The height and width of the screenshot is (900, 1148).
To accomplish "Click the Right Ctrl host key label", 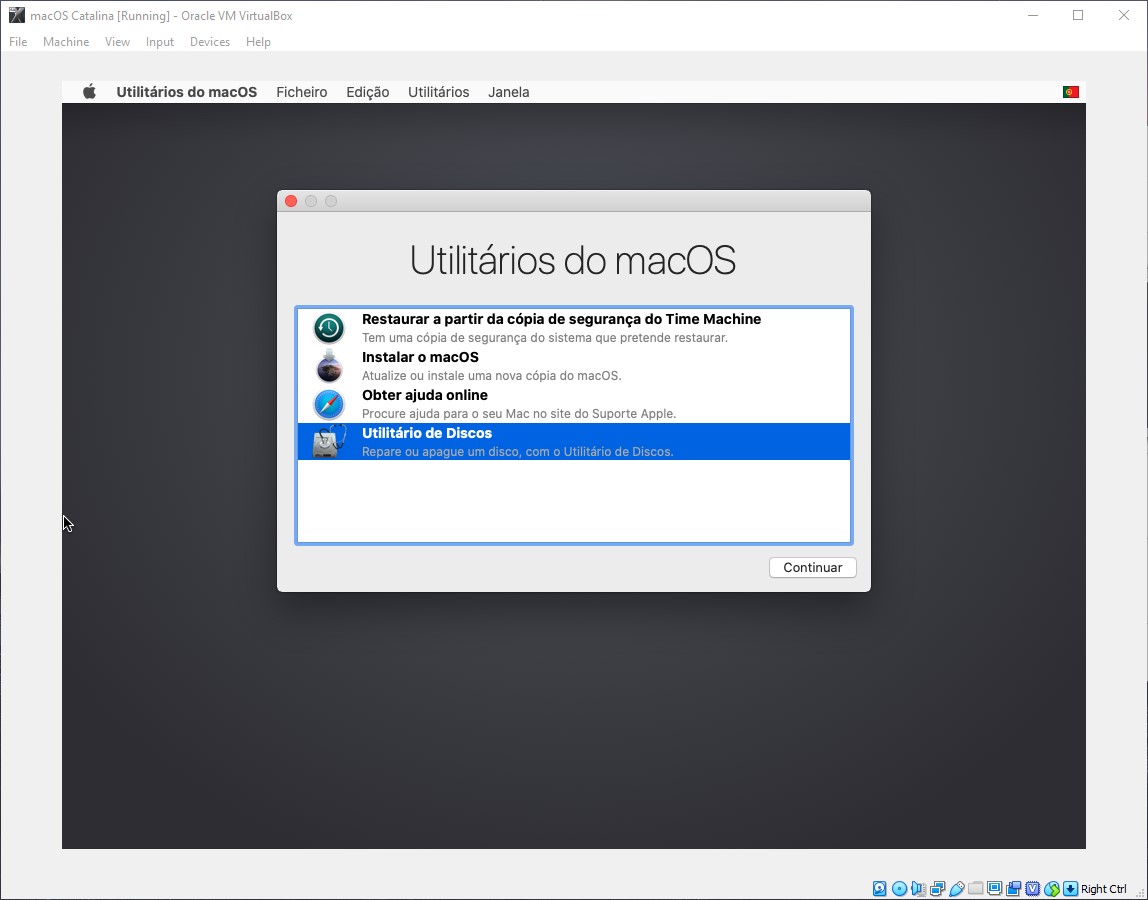I will [1103, 889].
